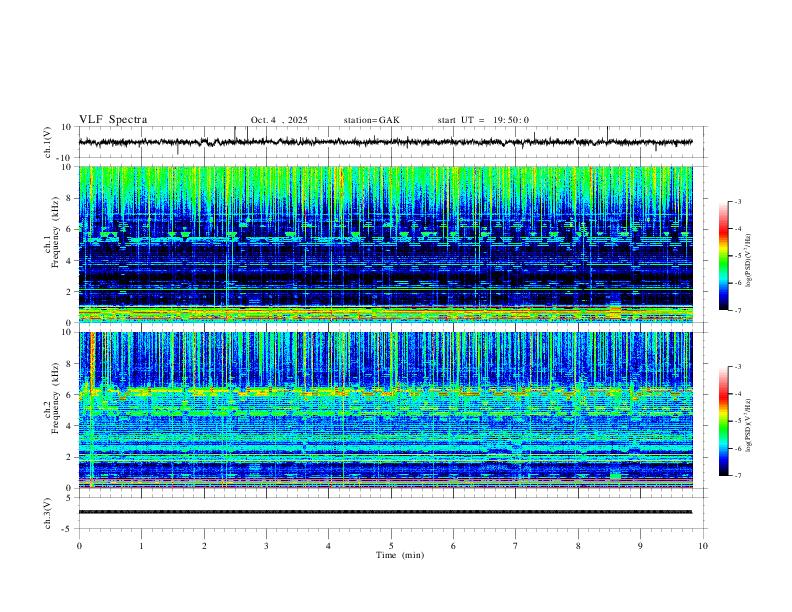The image size is (792, 612).
Task: Click time axis tick label "5"
Action: tap(391, 546)
